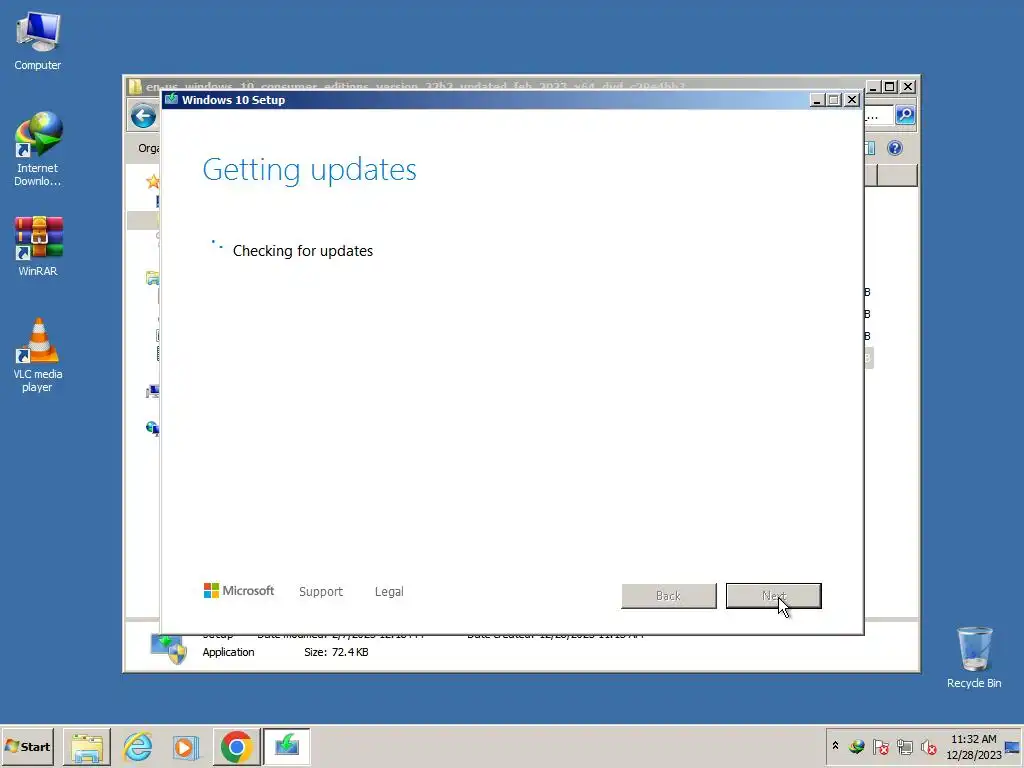The width and height of the screenshot is (1024, 768).
Task: Open the Explorer help question mark icon
Action: tap(895, 148)
